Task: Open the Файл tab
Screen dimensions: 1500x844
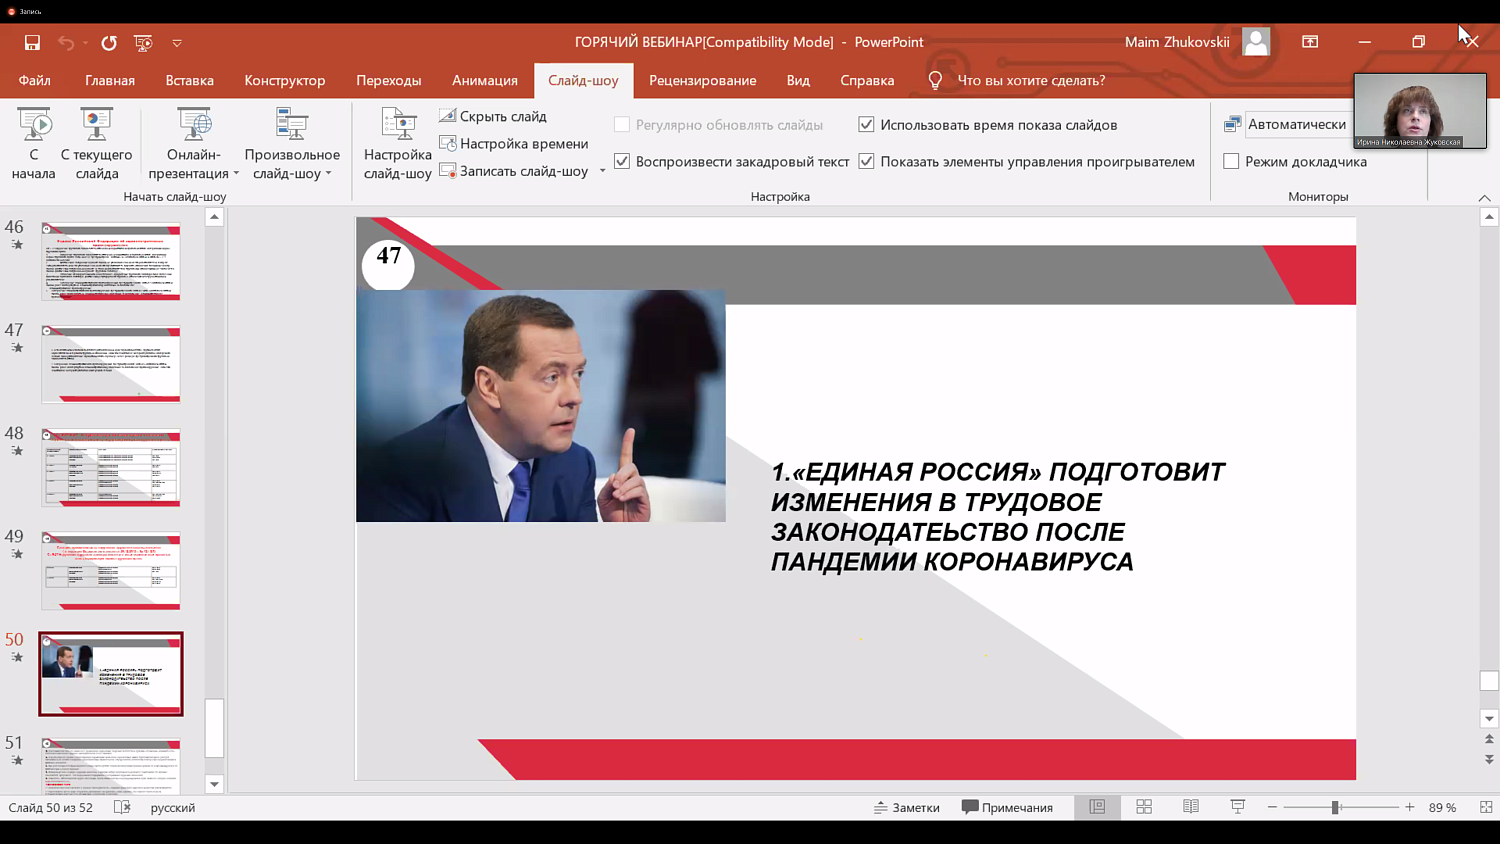Action: 34,80
